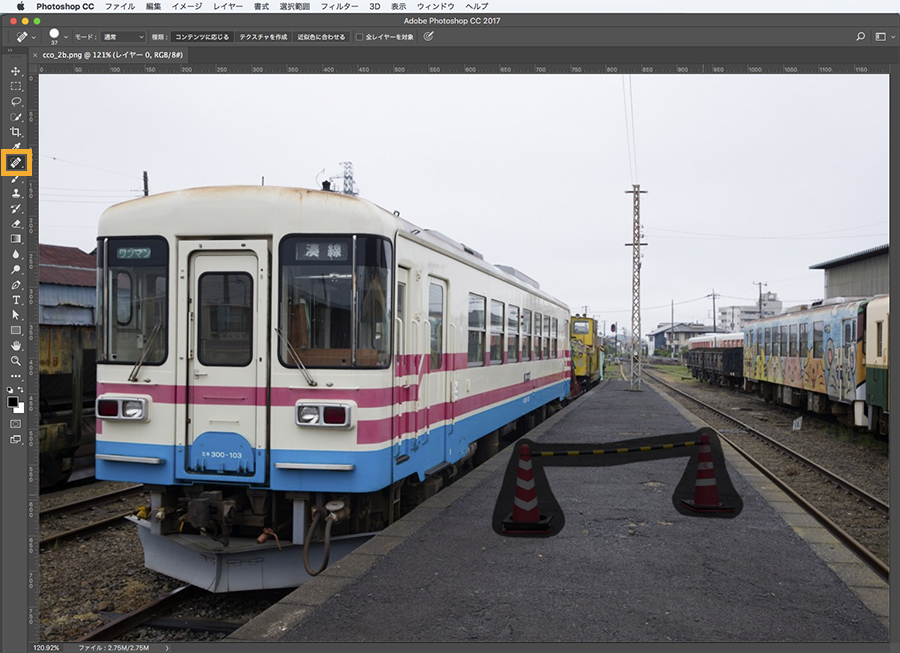Open the ウィンドウ menu
The width and height of the screenshot is (900, 653).
(436, 6)
